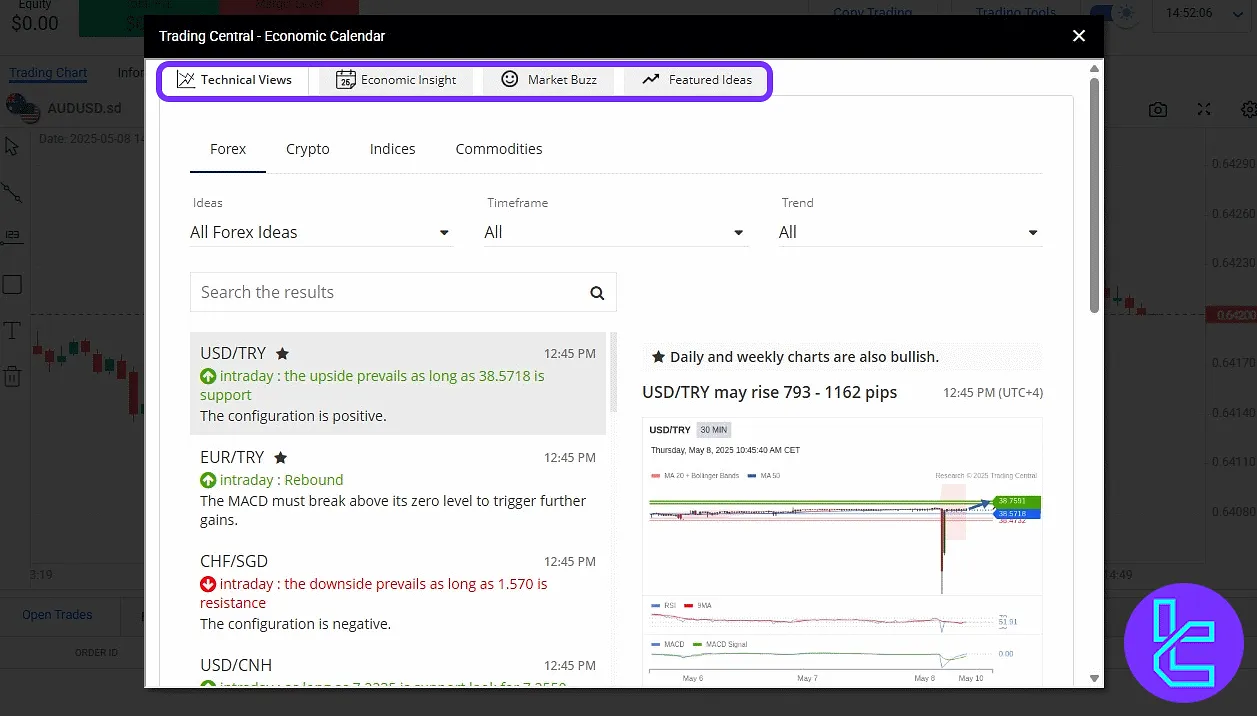Click the red down arrow on CHF/SGD
1257x716 pixels.
tap(208, 584)
